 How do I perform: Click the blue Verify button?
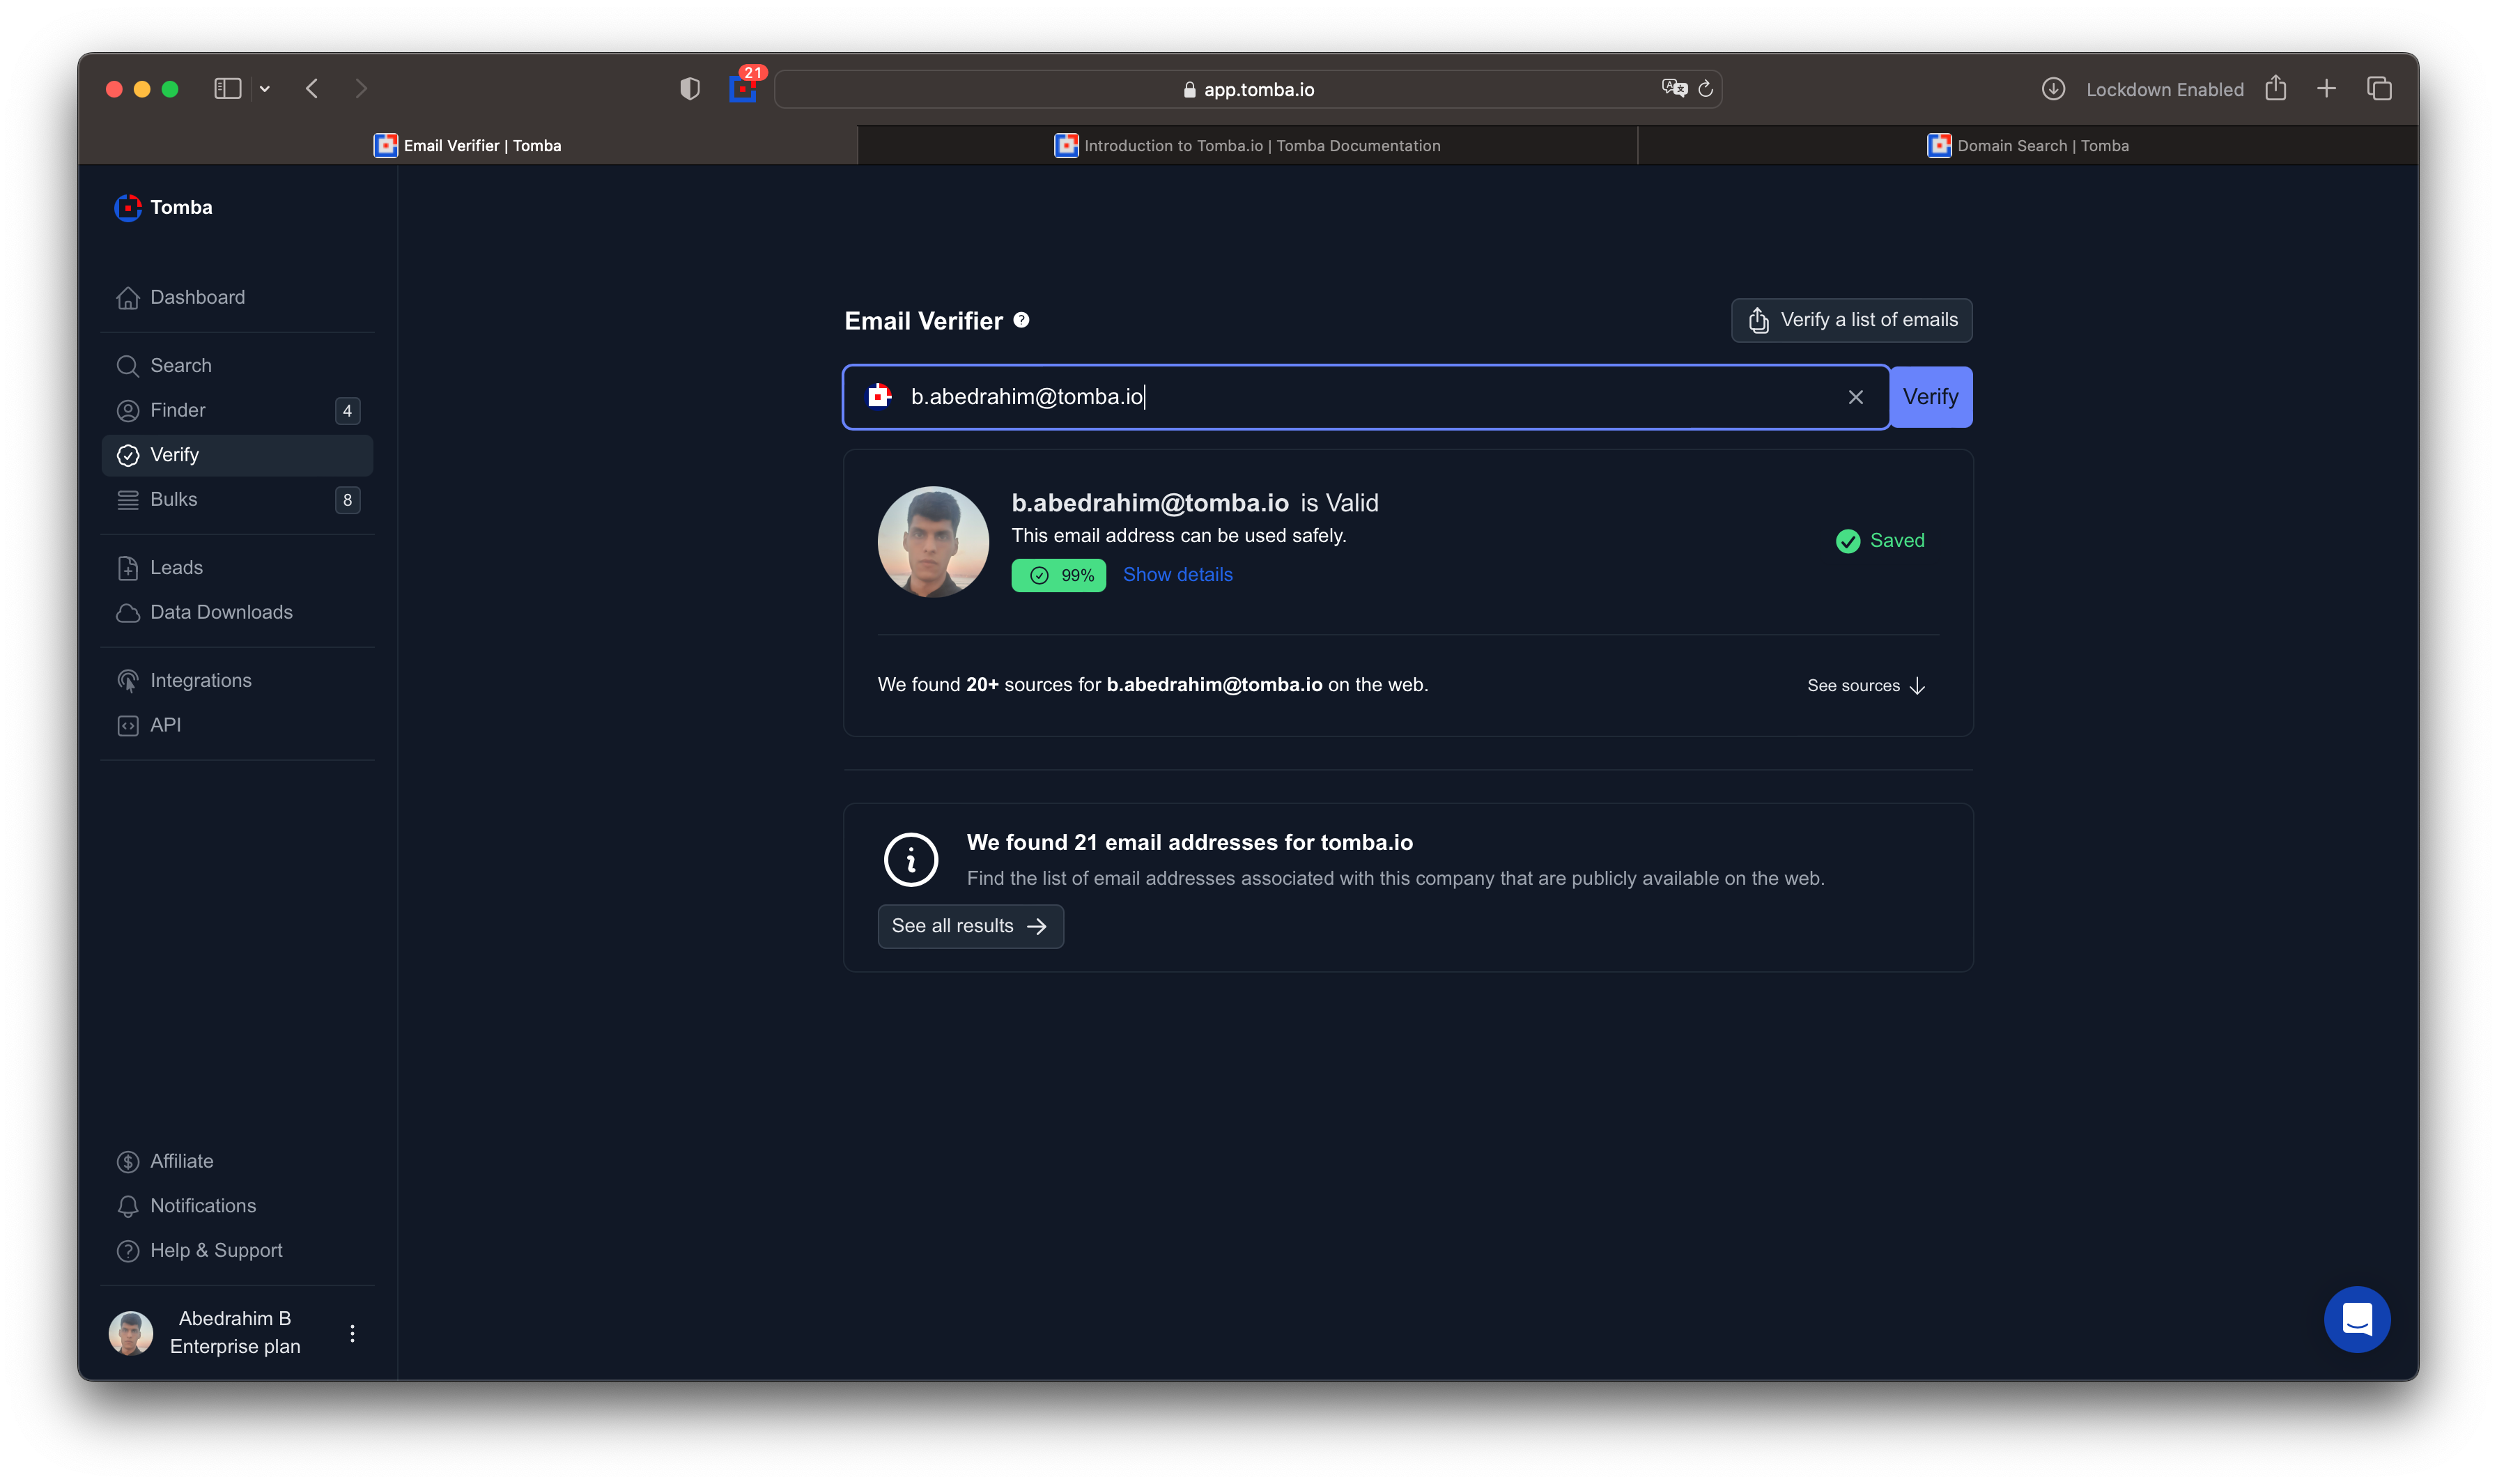[x=1930, y=397]
